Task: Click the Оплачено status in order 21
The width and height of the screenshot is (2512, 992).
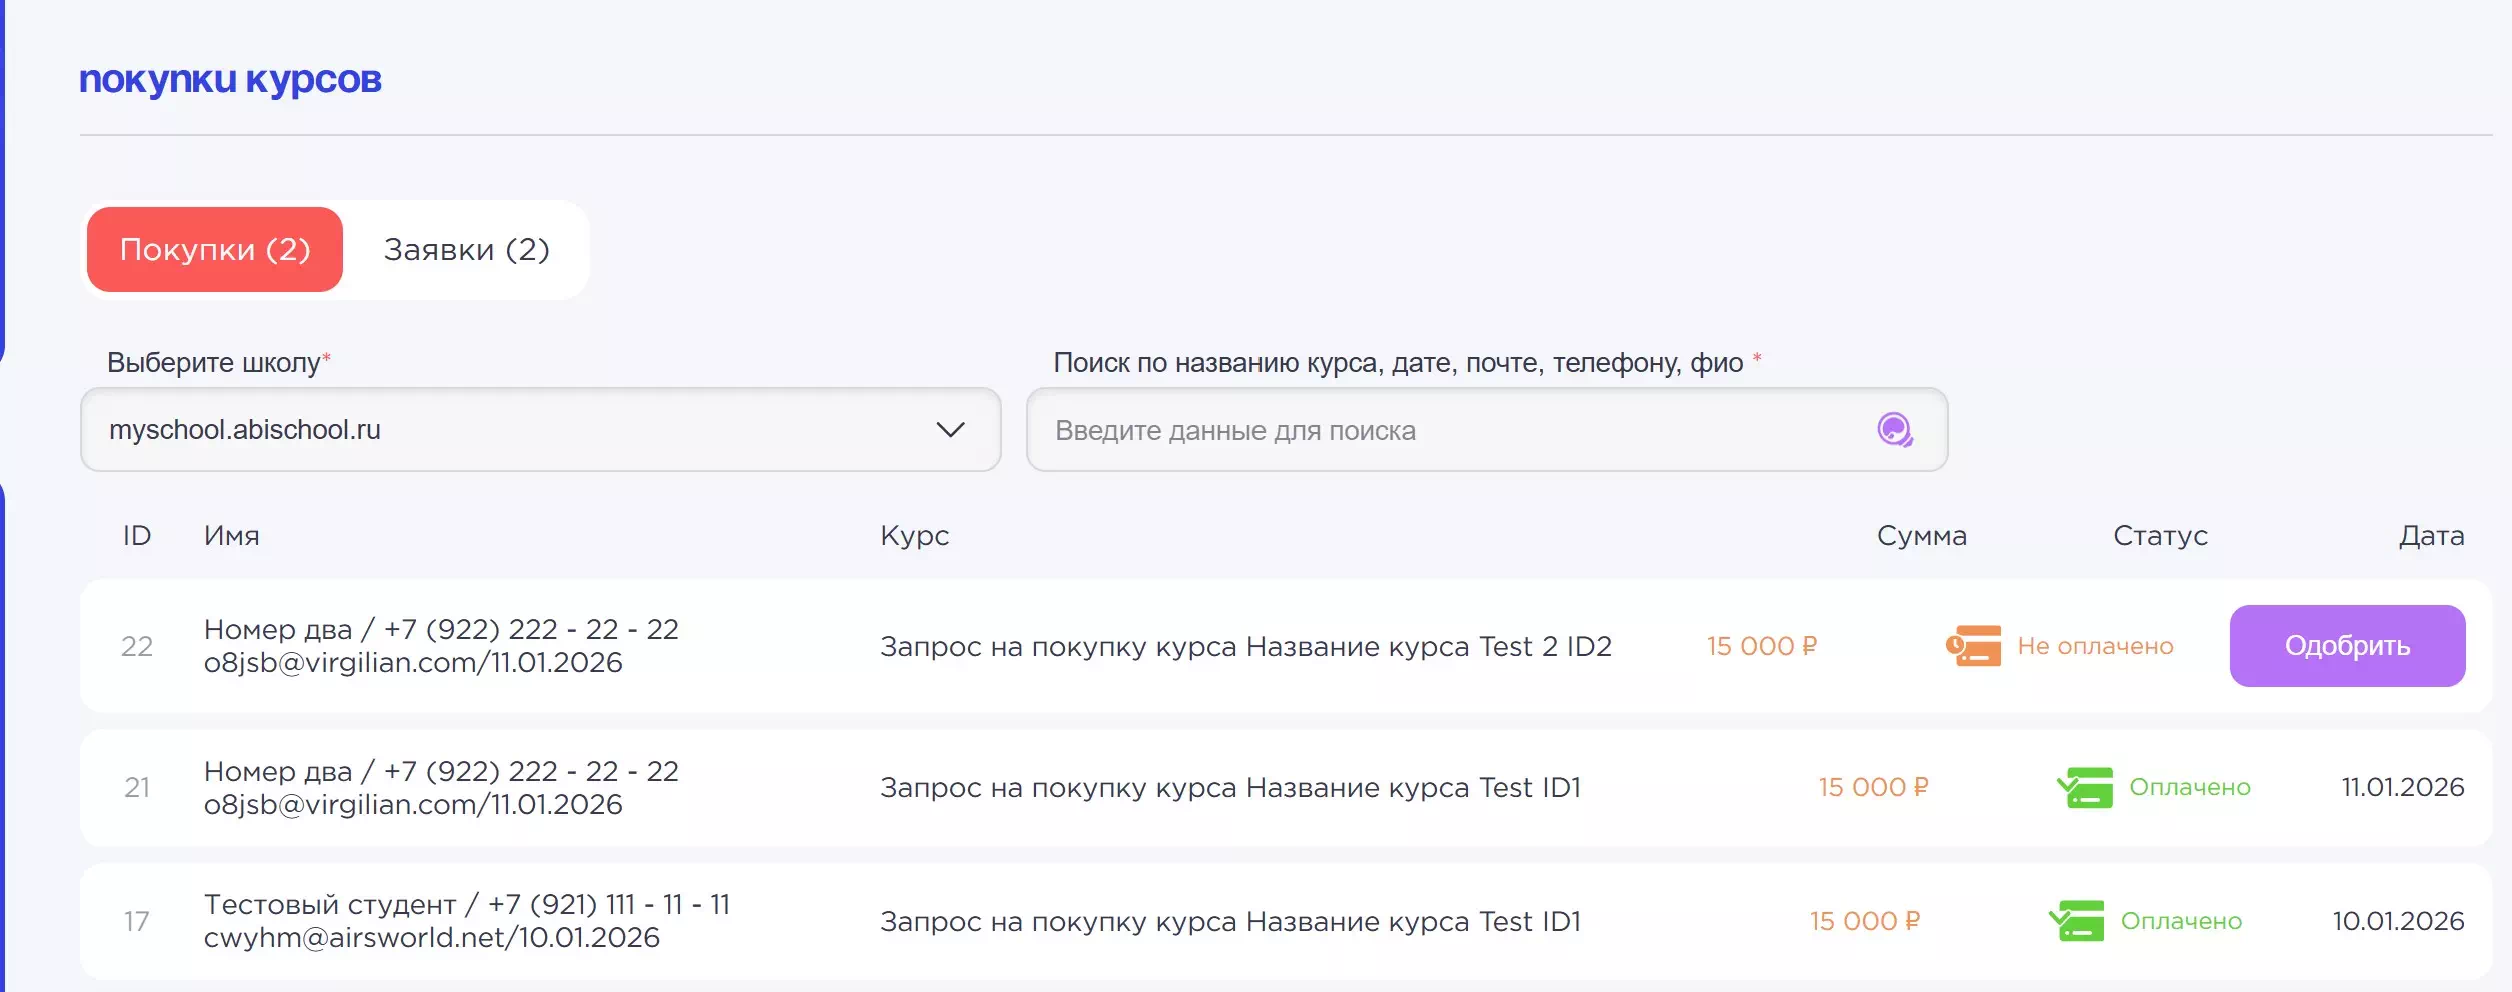Action: [2189, 787]
